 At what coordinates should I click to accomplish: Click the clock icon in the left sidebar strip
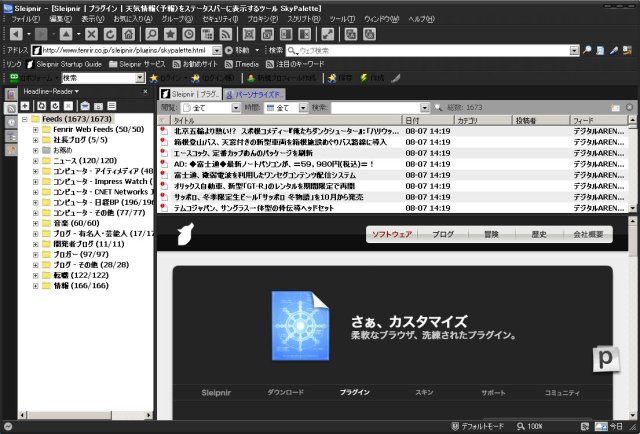[11, 122]
